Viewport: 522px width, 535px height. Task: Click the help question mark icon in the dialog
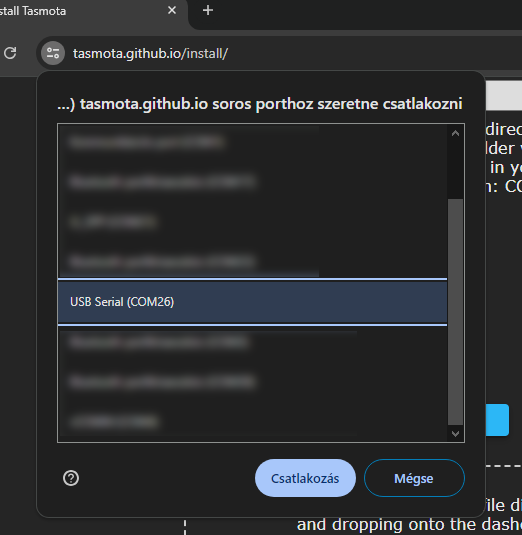point(71,478)
